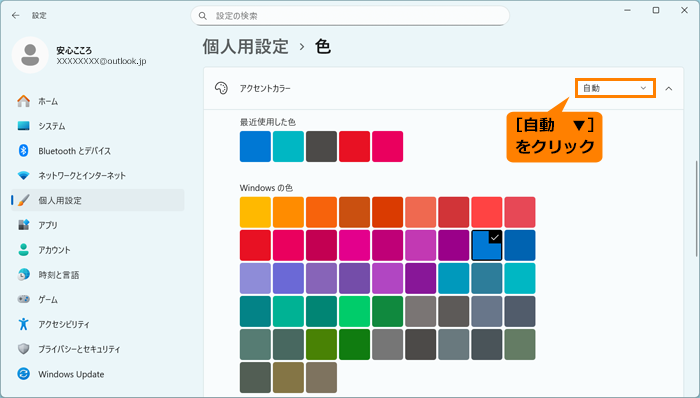Click the ゲーム controller icon
The width and height of the screenshot is (700, 398).
[24, 299]
